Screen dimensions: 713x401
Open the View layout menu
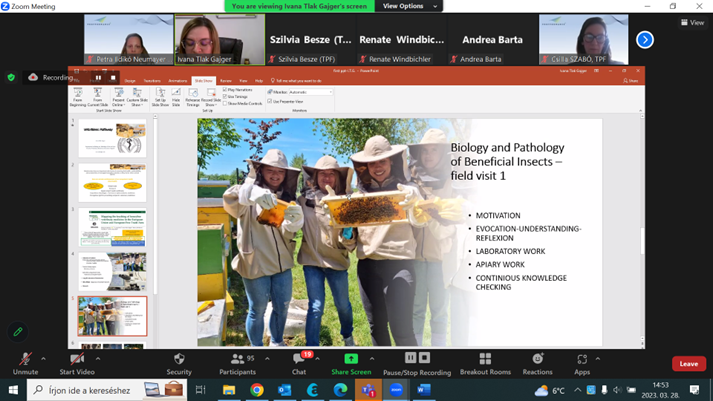(692, 22)
